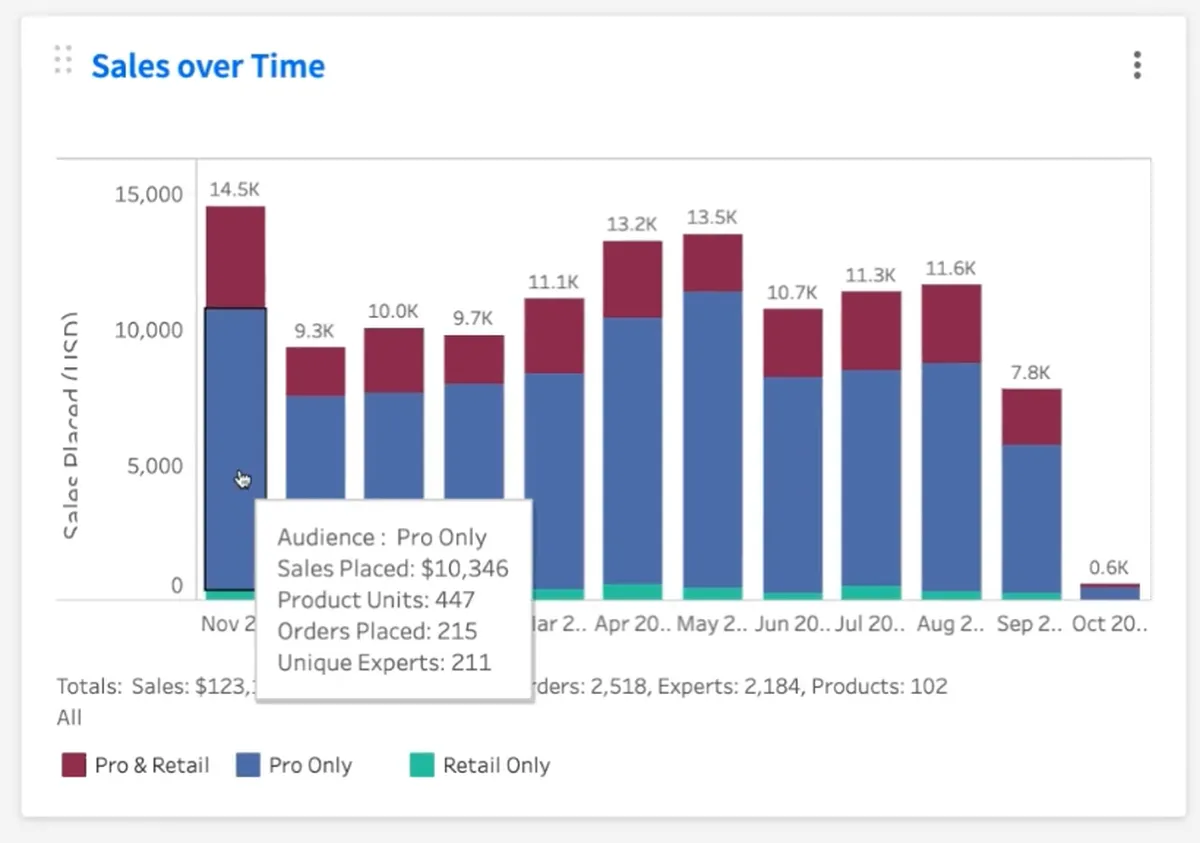Screen dimensions: 1200x843
Task: Select the small Oct bar
Action: pos(1110,592)
